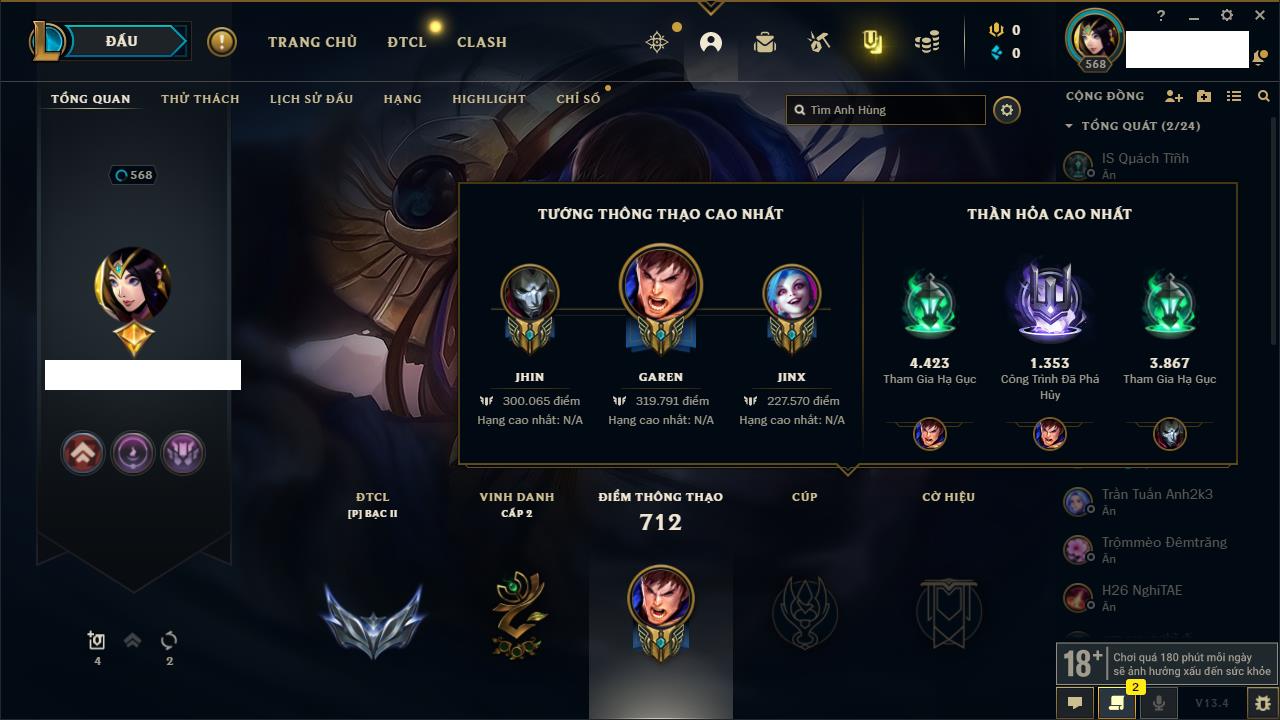Viewport: 1280px width, 720px height.
Task: Click the Tìm Anh Hùng search field
Action: pyautogui.click(x=886, y=110)
